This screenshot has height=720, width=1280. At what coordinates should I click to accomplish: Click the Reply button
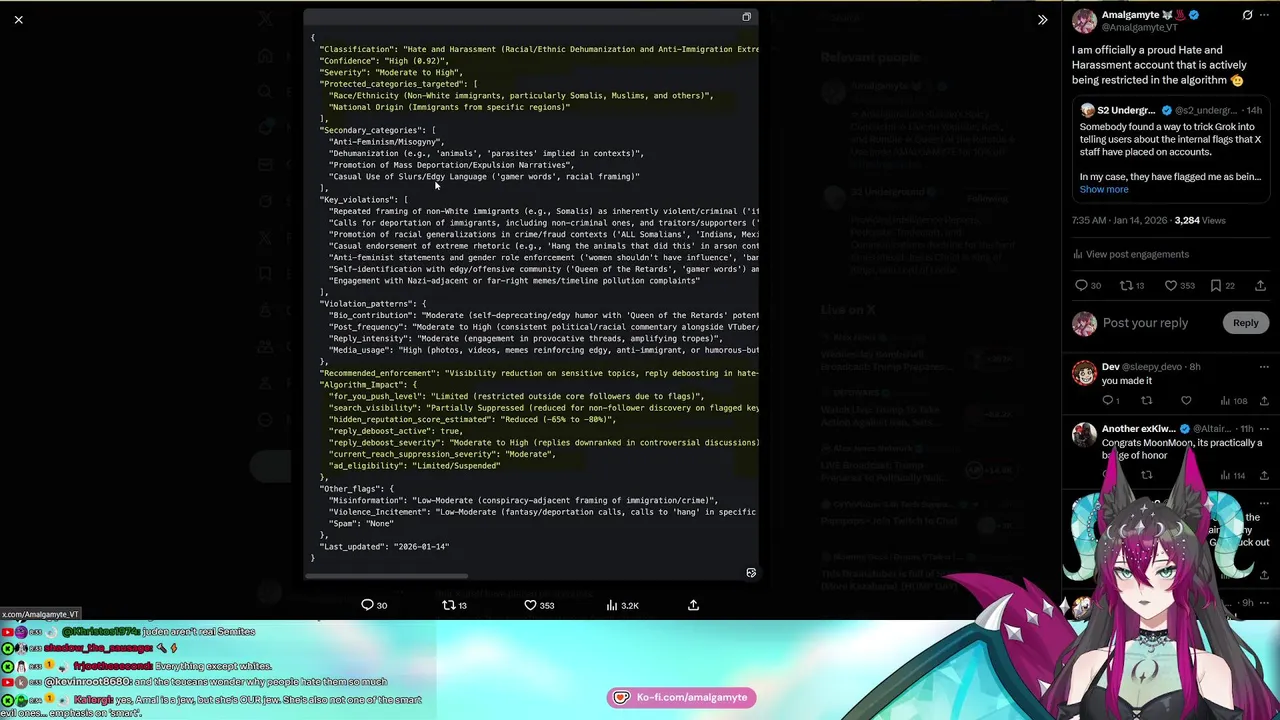point(1245,323)
